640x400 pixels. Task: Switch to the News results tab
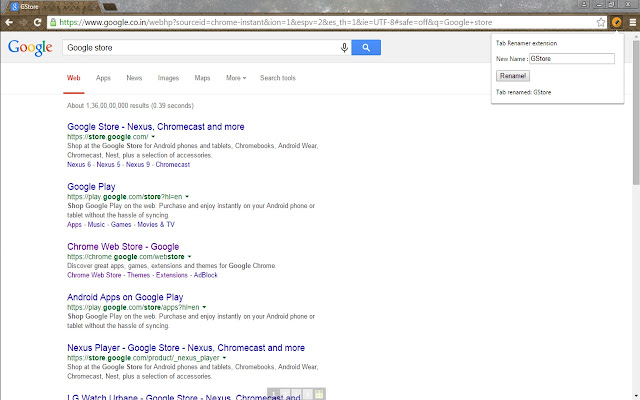[134, 78]
